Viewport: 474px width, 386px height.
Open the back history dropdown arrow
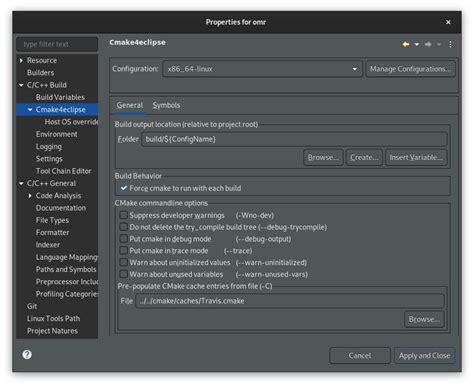coord(417,44)
